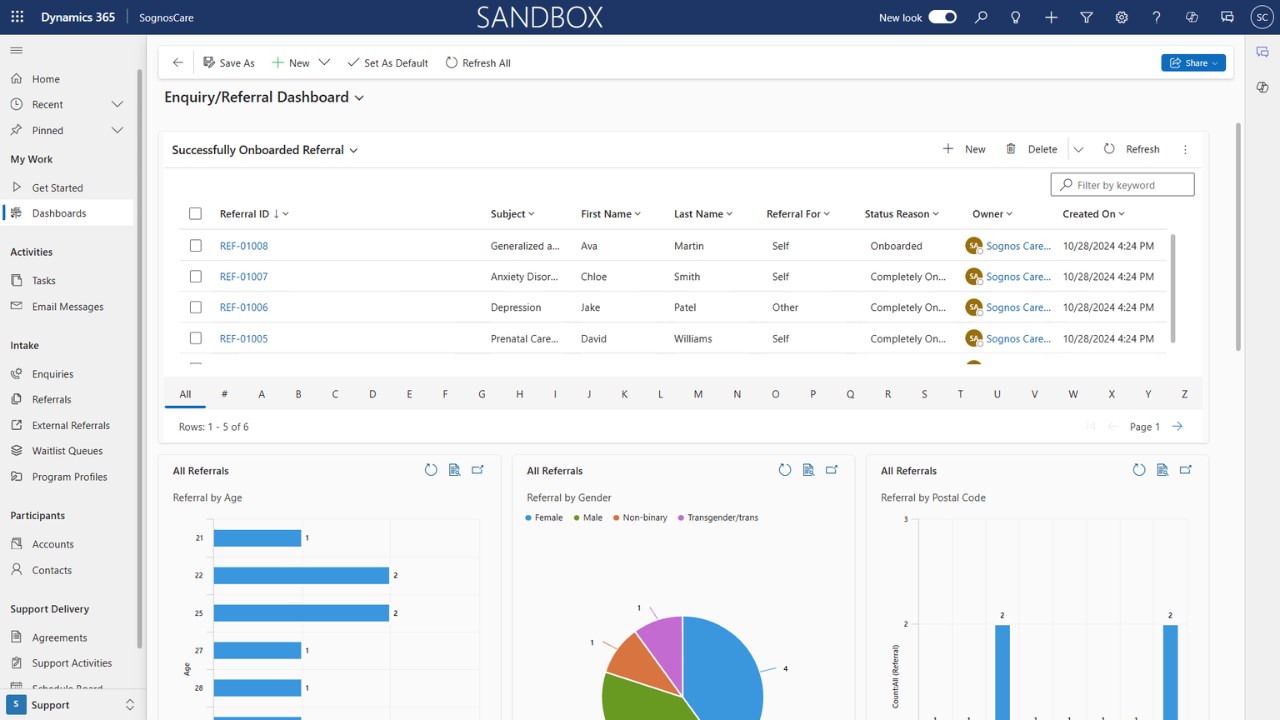The image size is (1280, 720).
Task: Toggle the New look switch
Action: click(942, 17)
